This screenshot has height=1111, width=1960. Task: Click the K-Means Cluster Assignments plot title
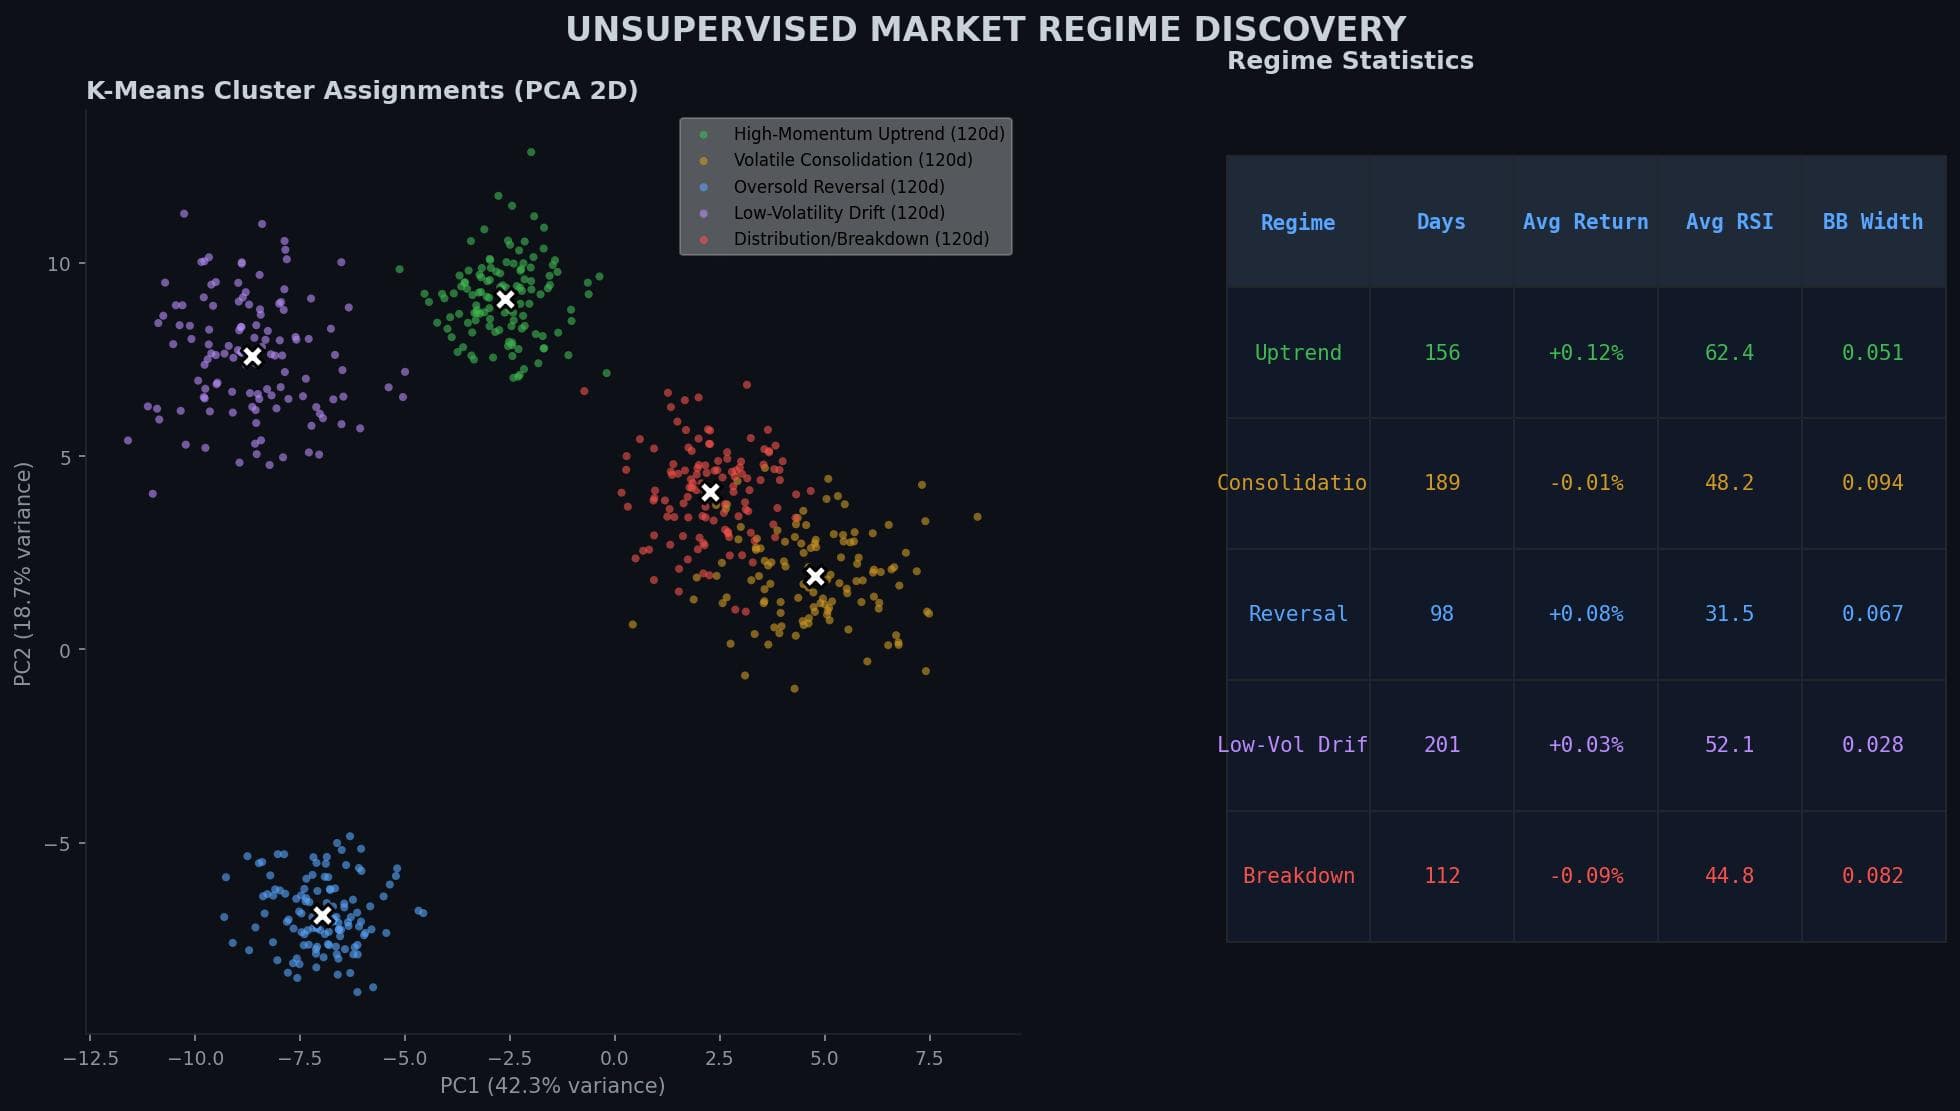[x=363, y=90]
